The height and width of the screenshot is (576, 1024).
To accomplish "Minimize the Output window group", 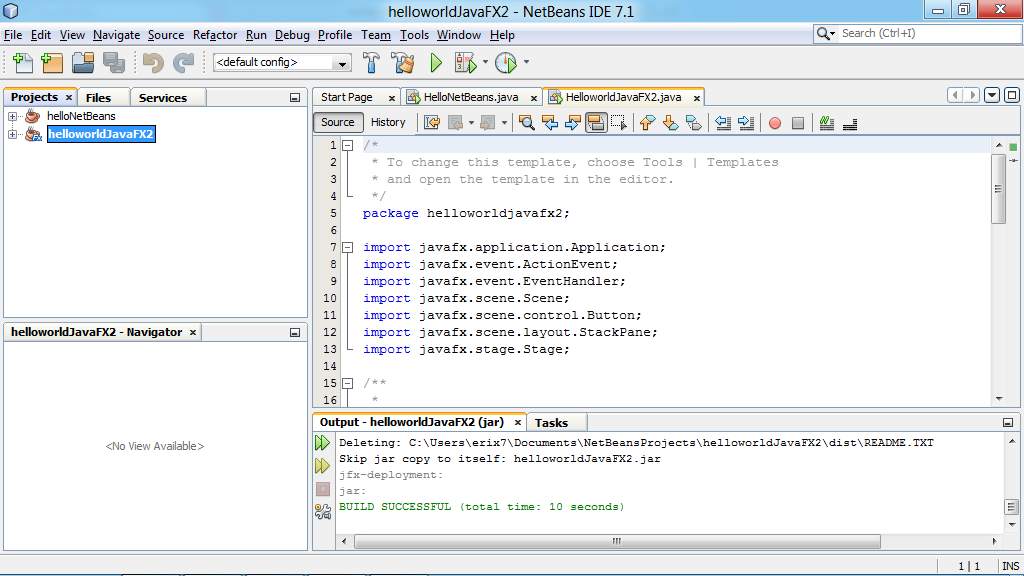I will (1008, 423).
